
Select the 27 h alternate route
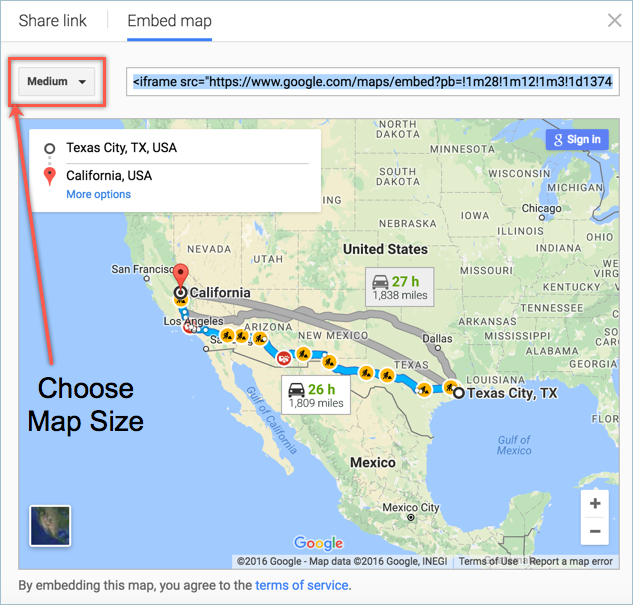pos(398,287)
